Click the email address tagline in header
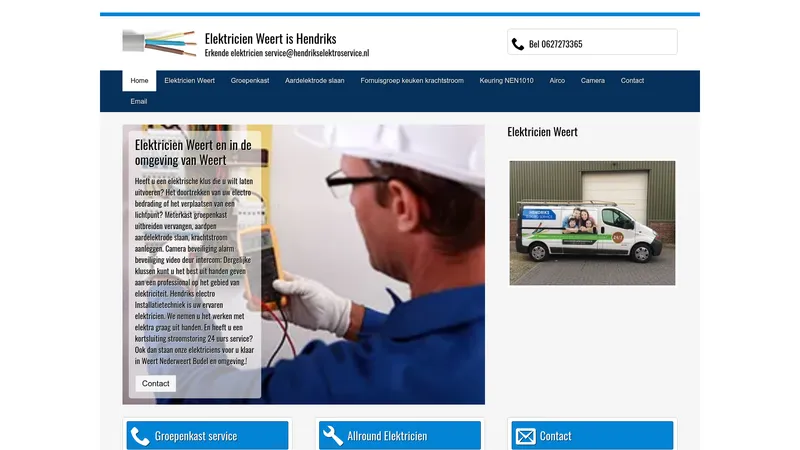 click(287, 53)
